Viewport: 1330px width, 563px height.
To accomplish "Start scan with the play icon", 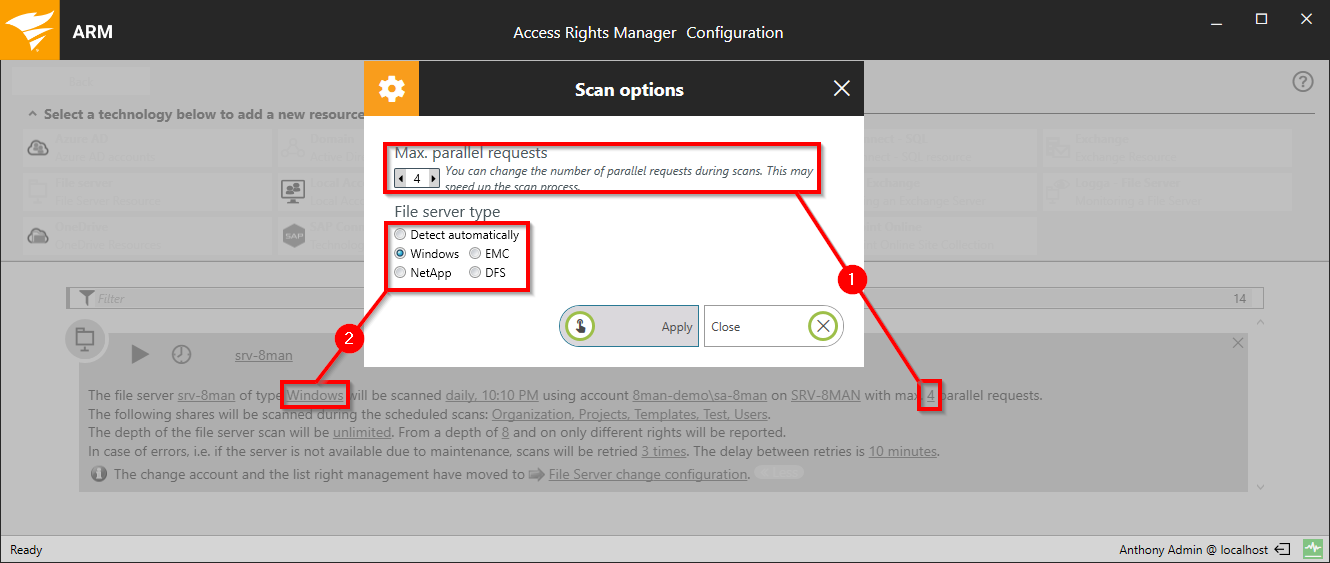I will pos(140,354).
